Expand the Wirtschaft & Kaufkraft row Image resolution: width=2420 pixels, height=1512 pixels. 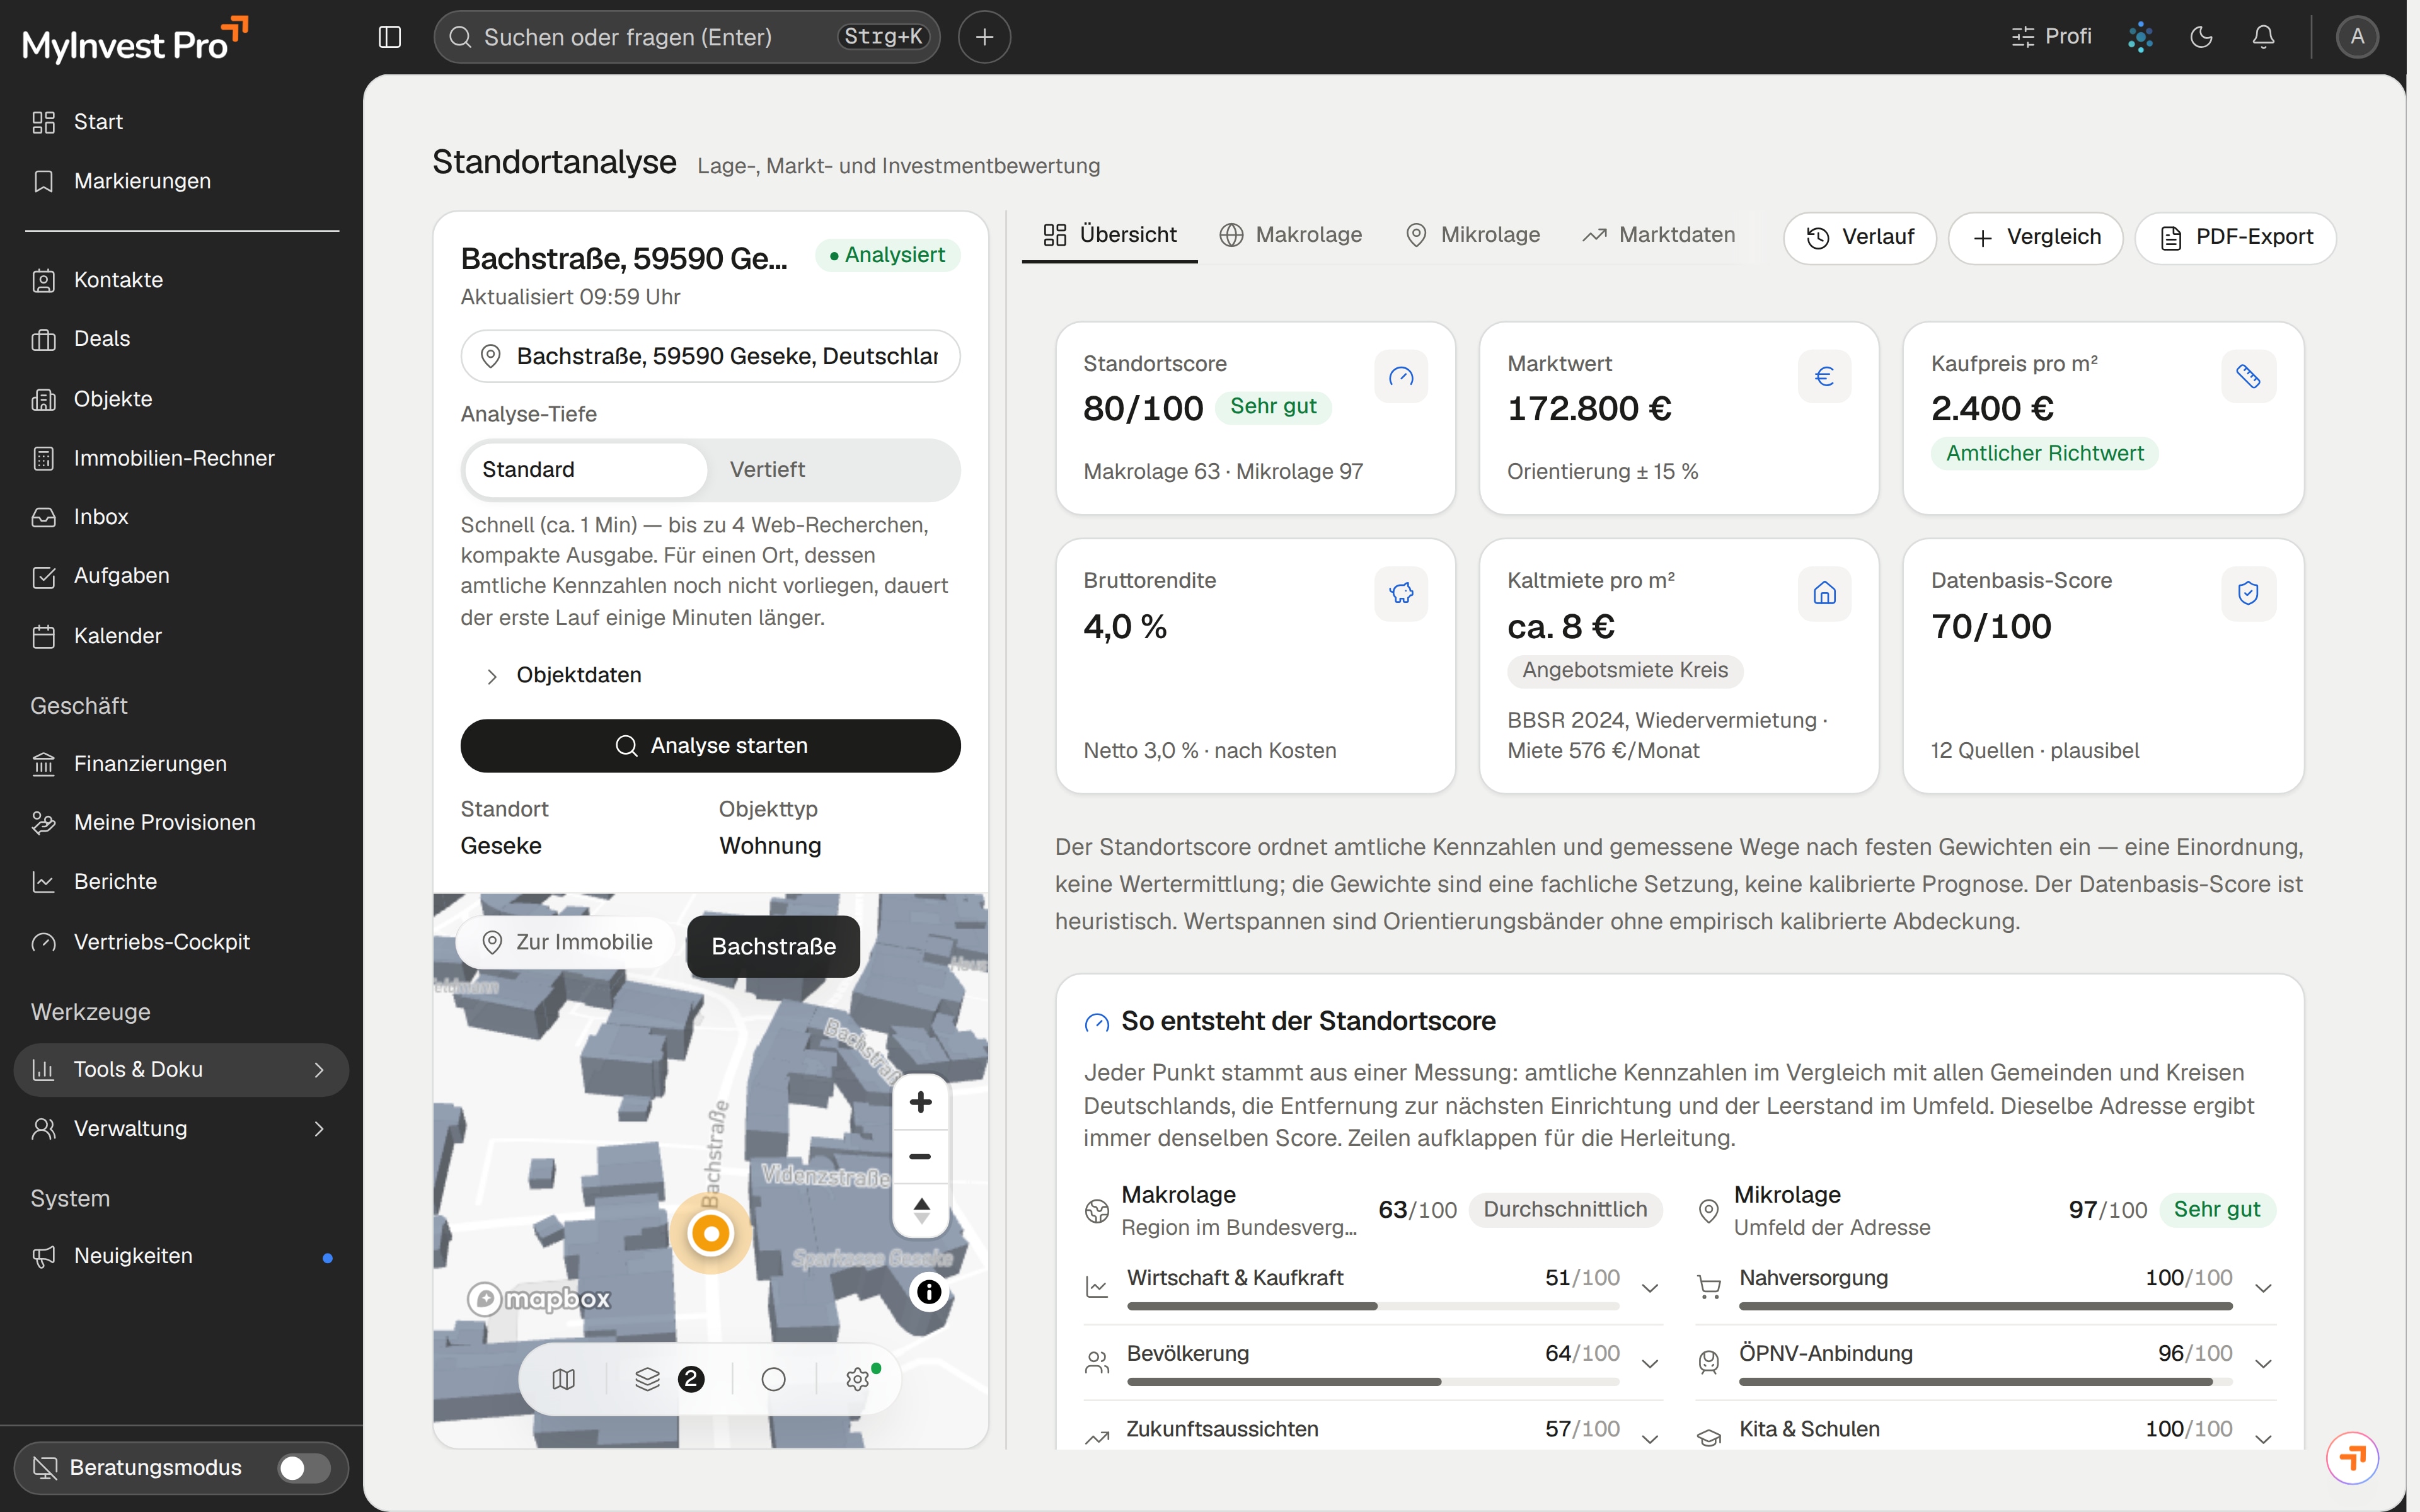1372,1287
